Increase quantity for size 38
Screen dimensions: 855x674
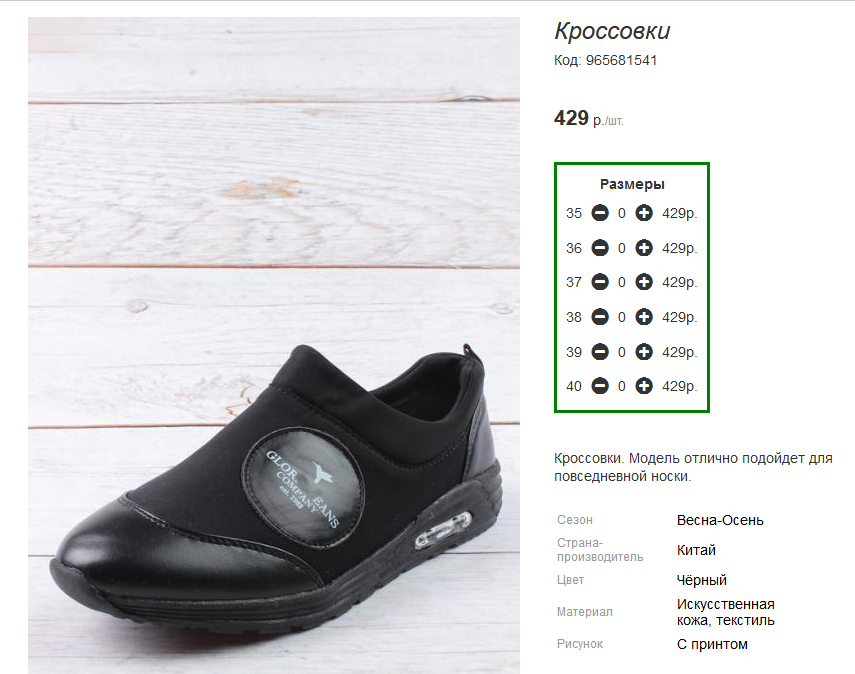tap(644, 317)
